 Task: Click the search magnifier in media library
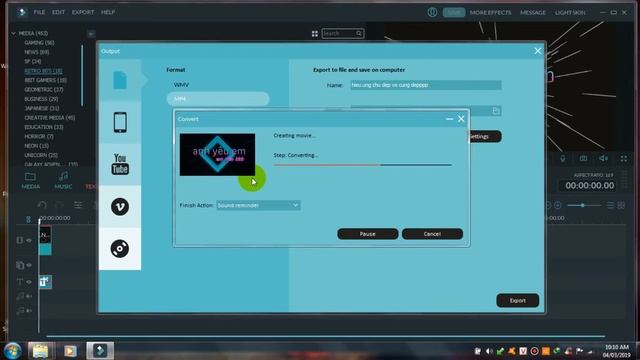tap(359, 33)
